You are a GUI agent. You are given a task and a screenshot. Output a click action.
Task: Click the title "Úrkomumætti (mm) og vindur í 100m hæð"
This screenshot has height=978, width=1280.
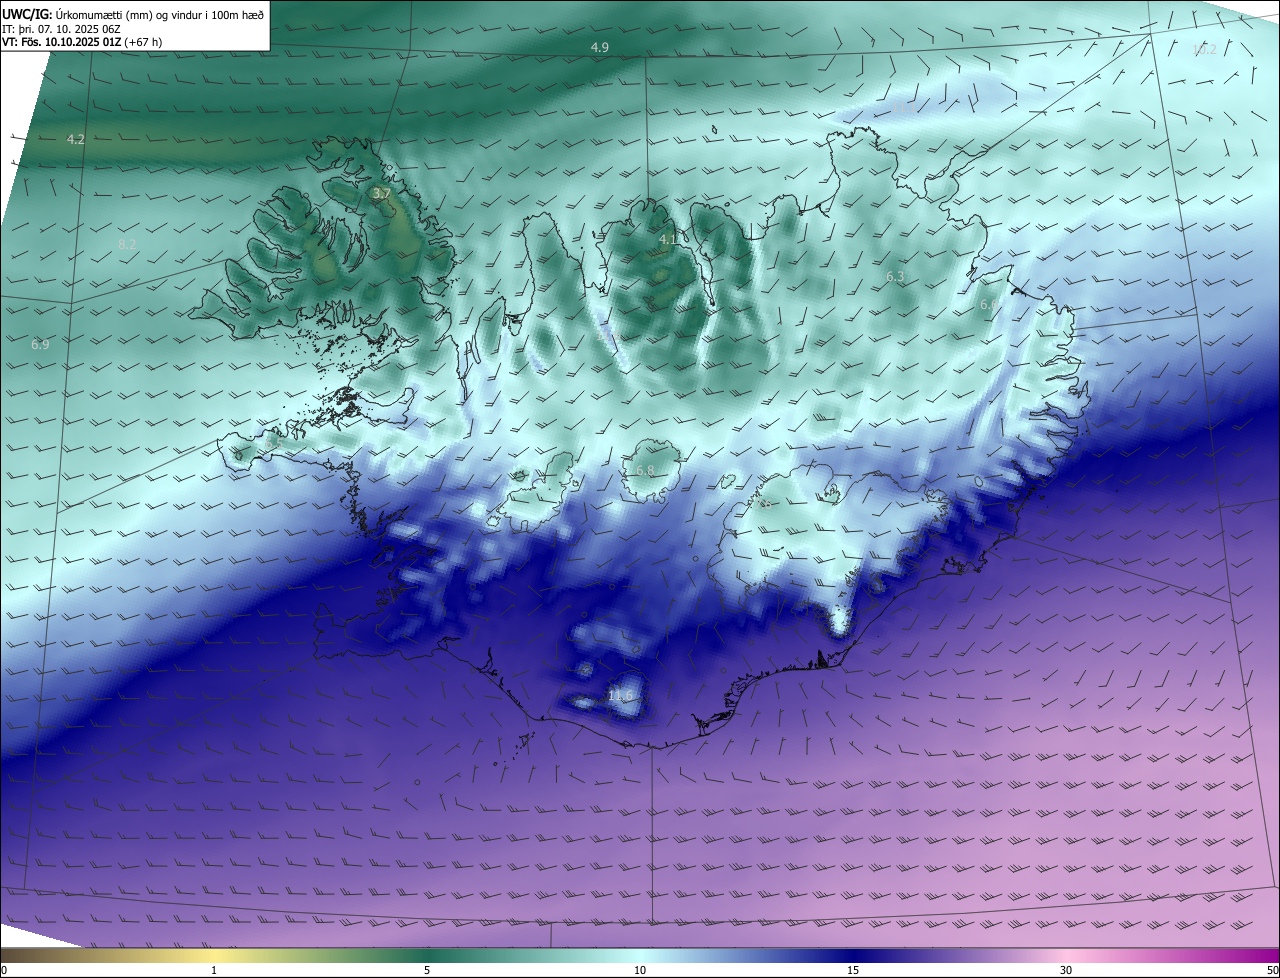pos(160,15)
